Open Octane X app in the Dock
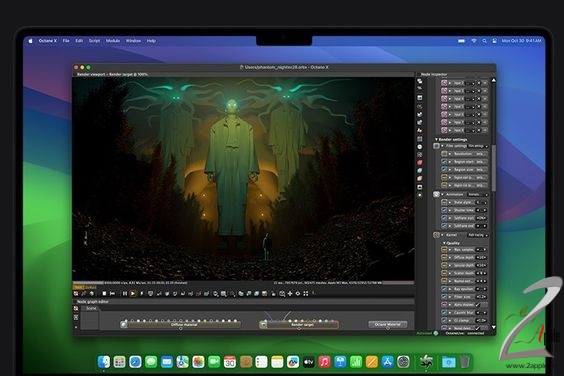 426,361
